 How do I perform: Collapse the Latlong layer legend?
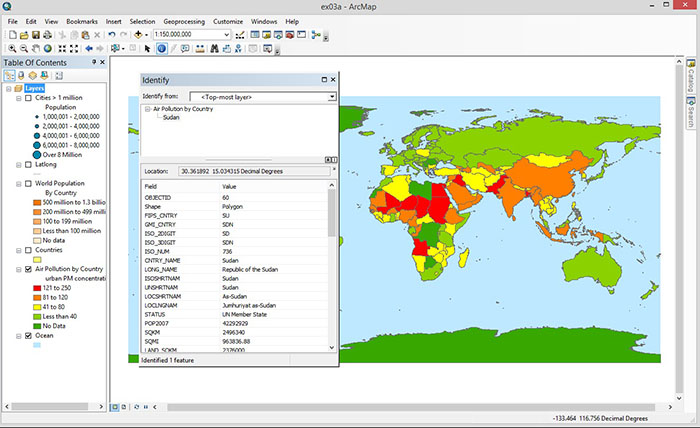pos(19,165)
